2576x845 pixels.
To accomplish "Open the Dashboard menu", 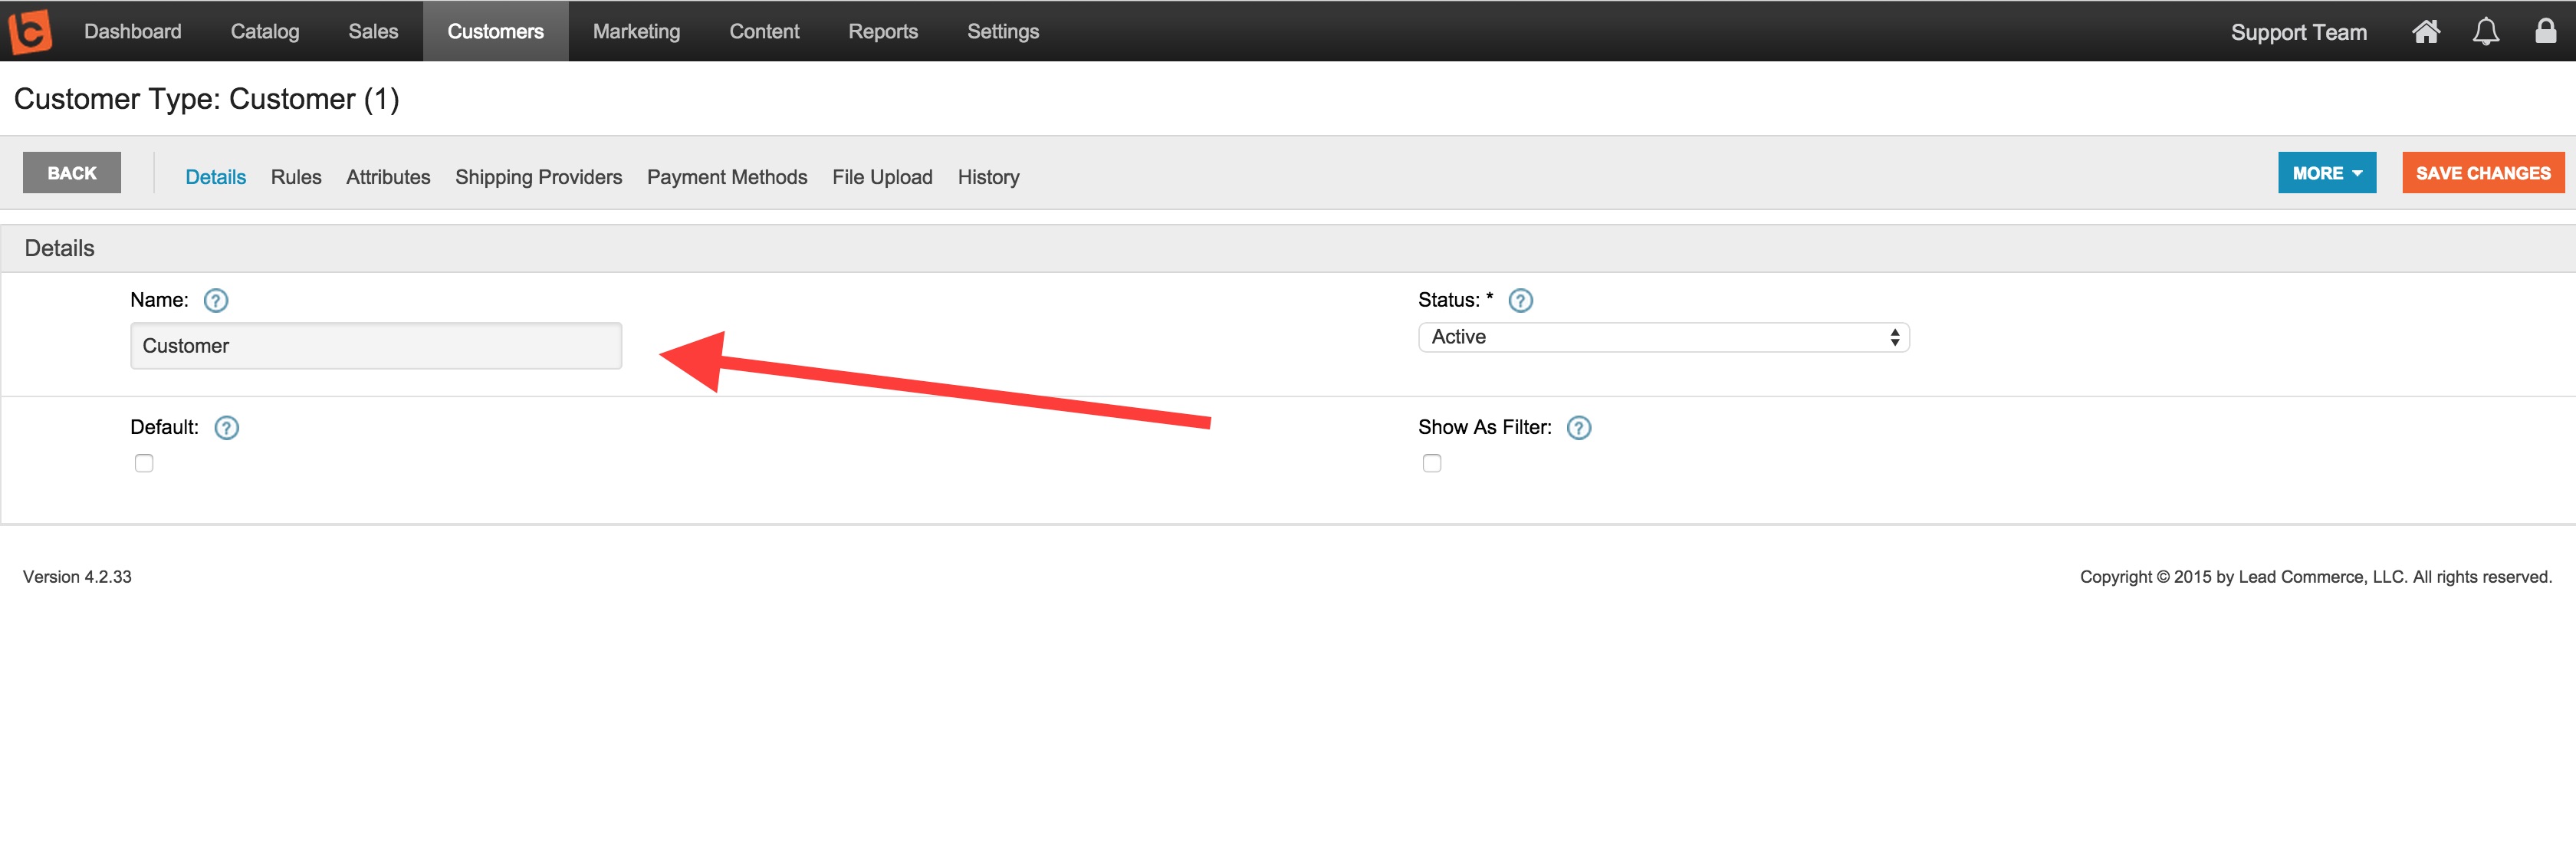I will 133,31.
